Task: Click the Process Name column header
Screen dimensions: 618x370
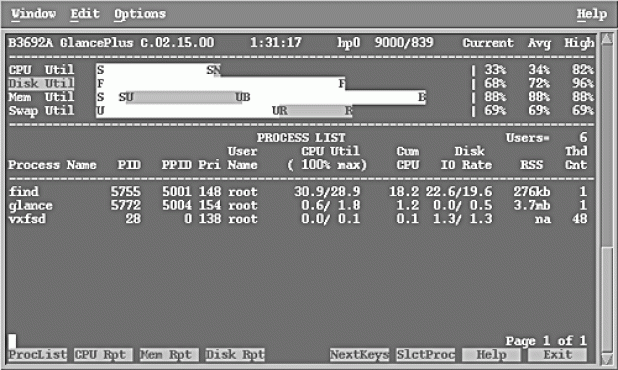Action: point(52,165)
